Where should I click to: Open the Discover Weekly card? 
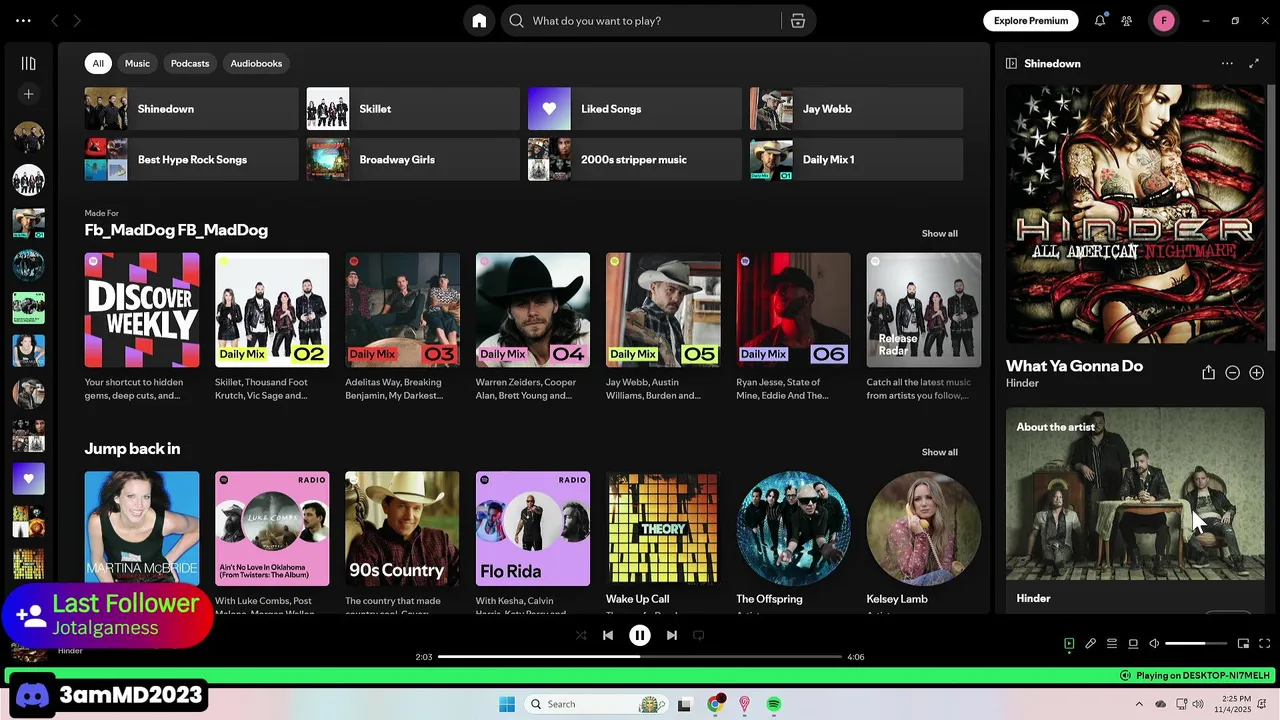coord(142,328)
